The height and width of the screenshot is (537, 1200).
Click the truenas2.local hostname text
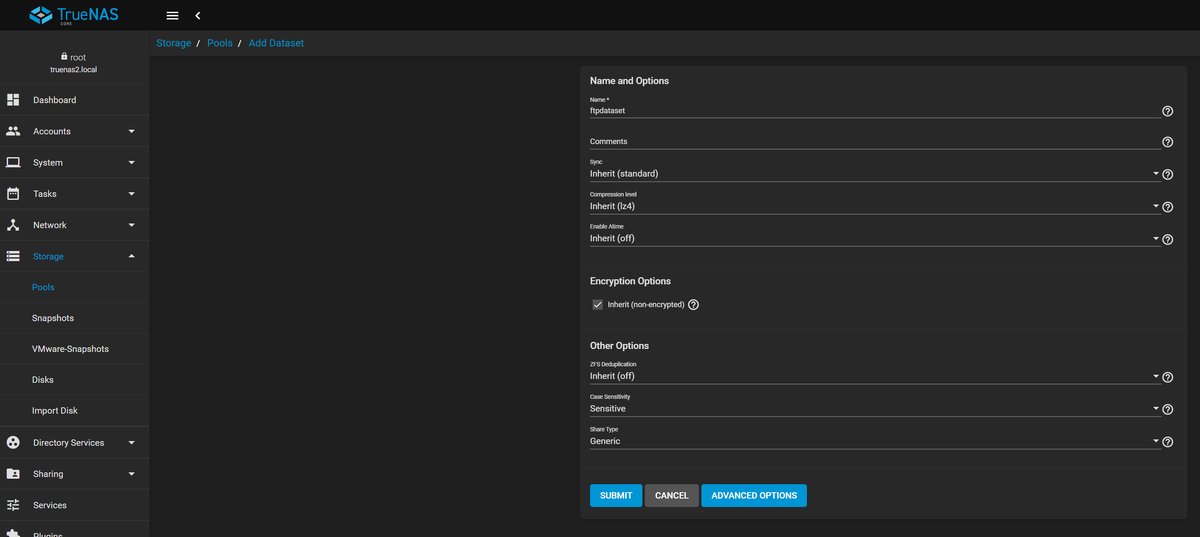(74, 70)
